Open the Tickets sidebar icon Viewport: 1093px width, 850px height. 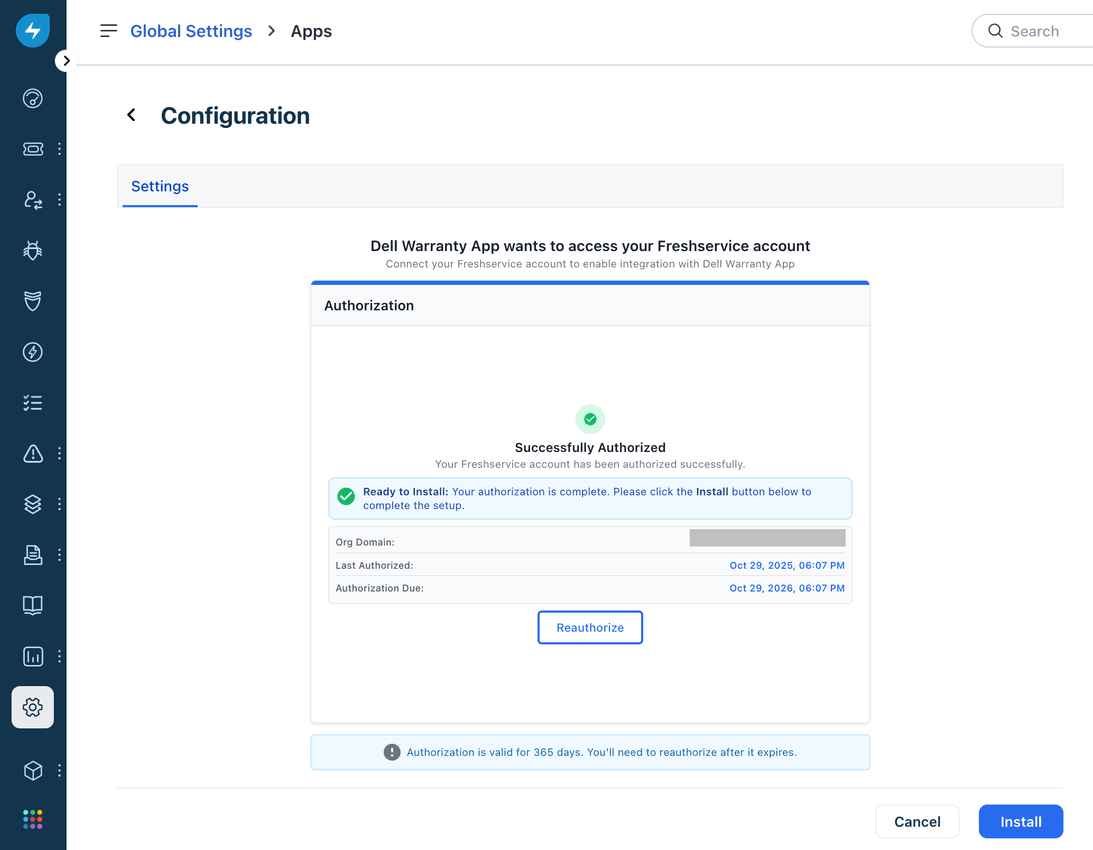32,148
